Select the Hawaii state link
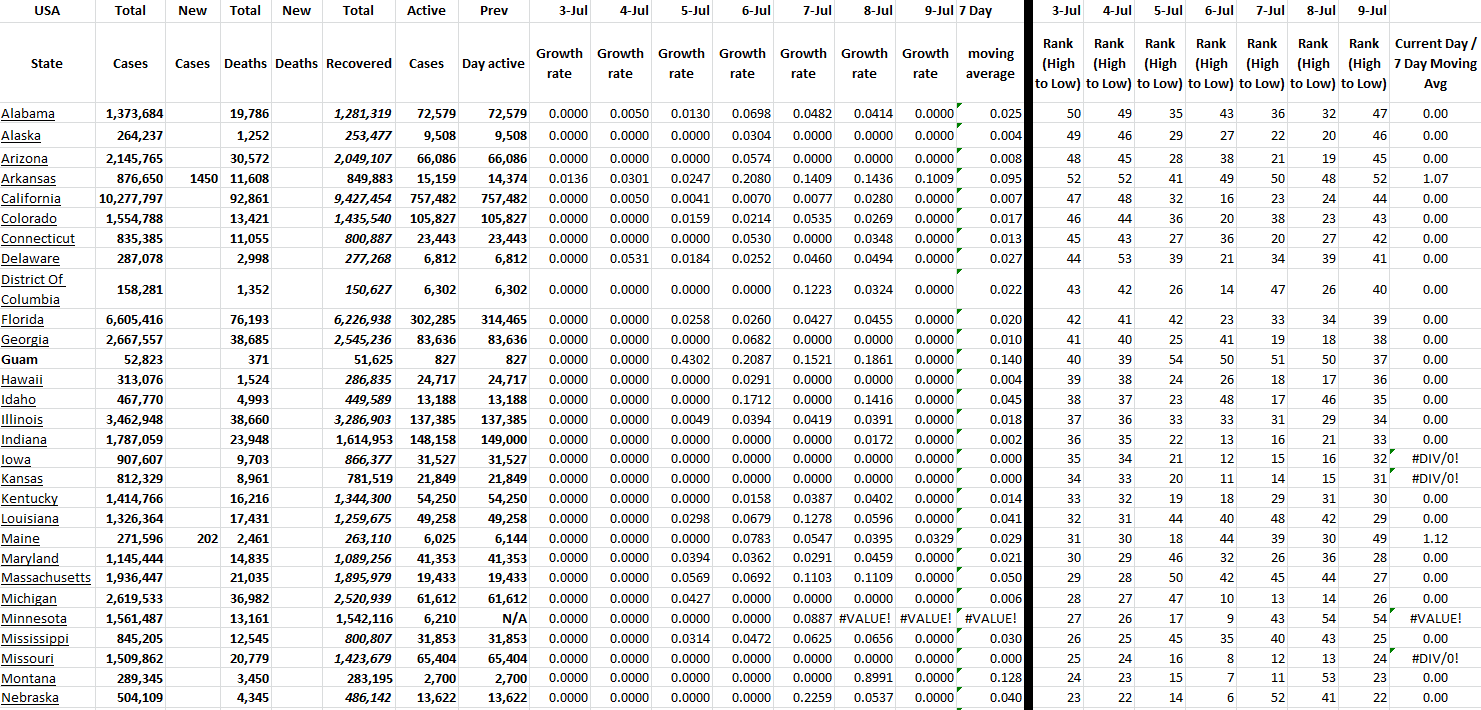This screenshot has width=1481, height=710. 22,380
